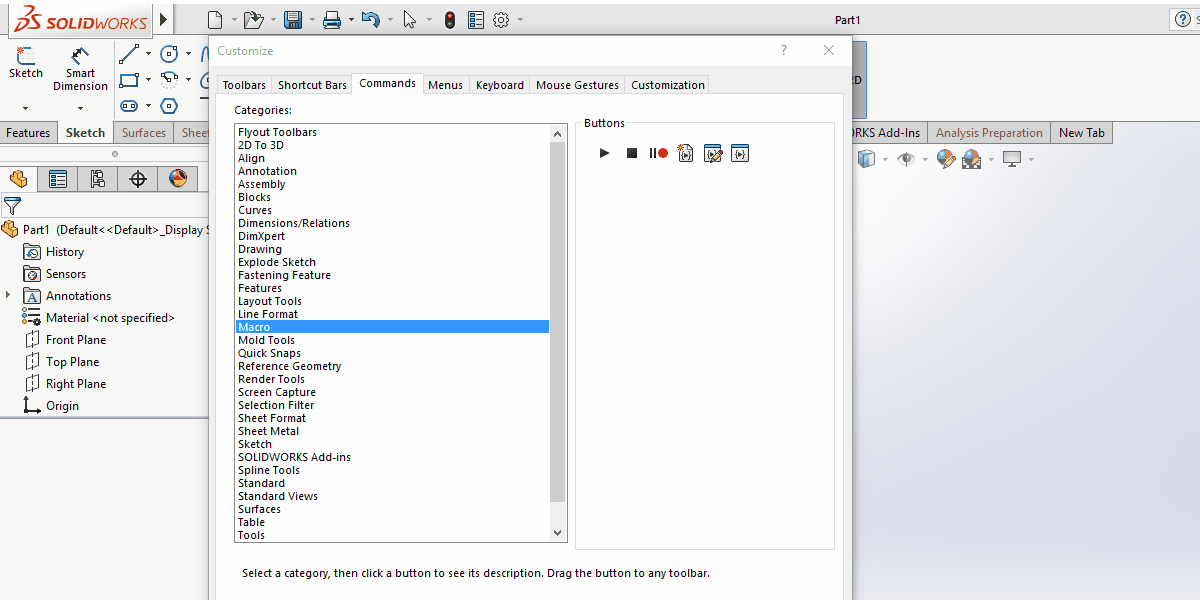
Task: Open the FeatureManager Design Tree tab
Action: [x=19, y=179]
